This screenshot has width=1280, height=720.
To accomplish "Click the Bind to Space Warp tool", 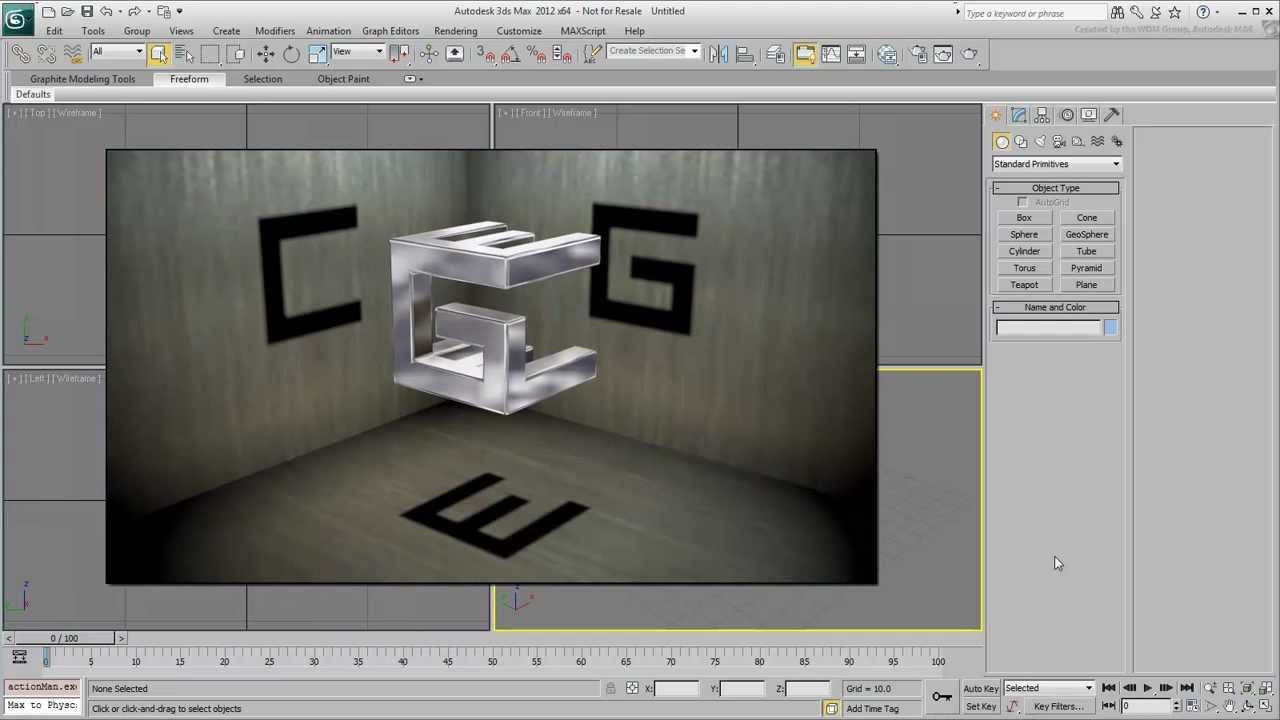I will point(72,54).
